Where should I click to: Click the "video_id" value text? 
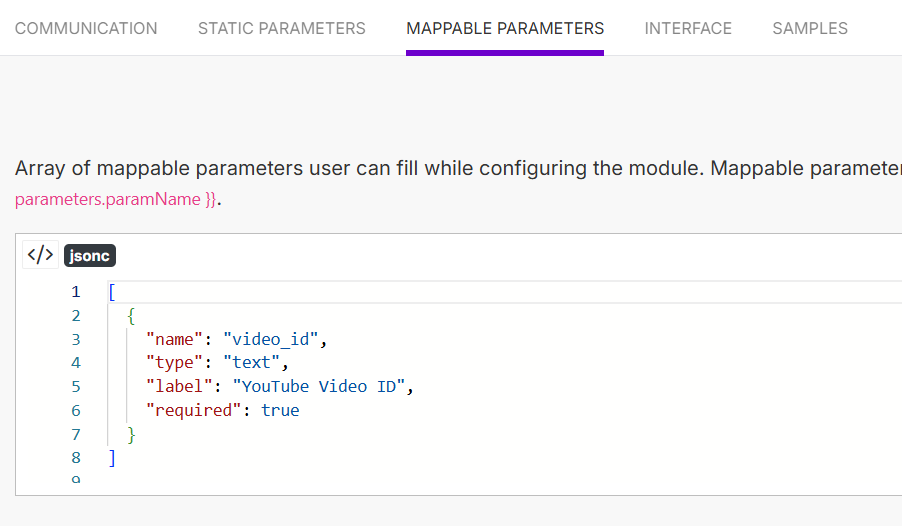(x=270, y=340)
